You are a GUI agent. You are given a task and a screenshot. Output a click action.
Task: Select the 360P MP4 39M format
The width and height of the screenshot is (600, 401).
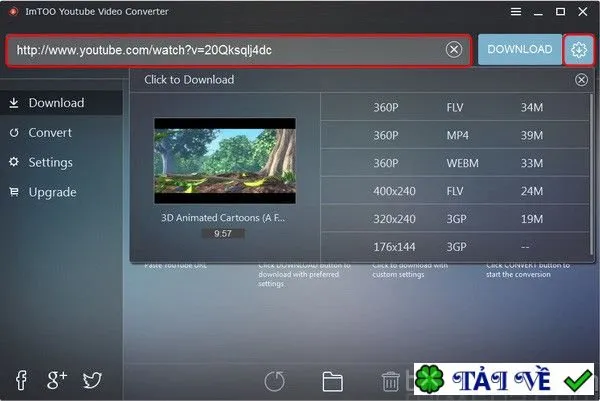pos(455,135)
